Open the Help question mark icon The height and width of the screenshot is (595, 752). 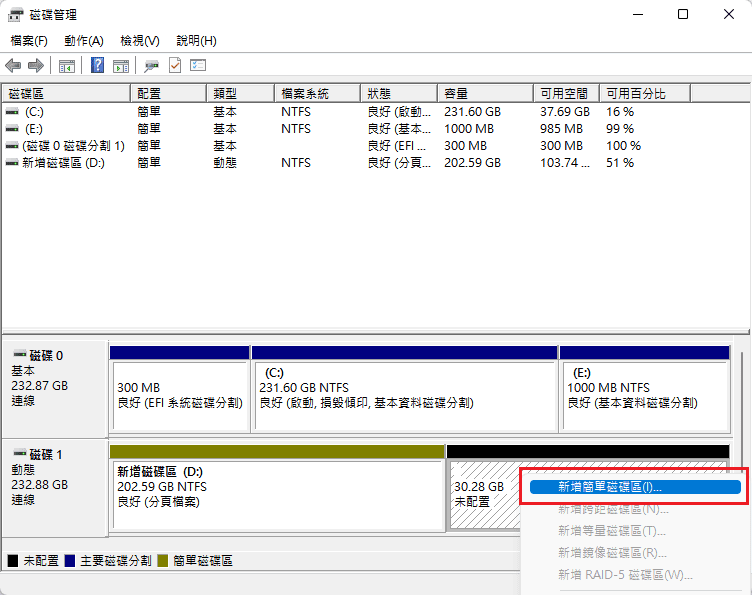click(x=97, y=65)
